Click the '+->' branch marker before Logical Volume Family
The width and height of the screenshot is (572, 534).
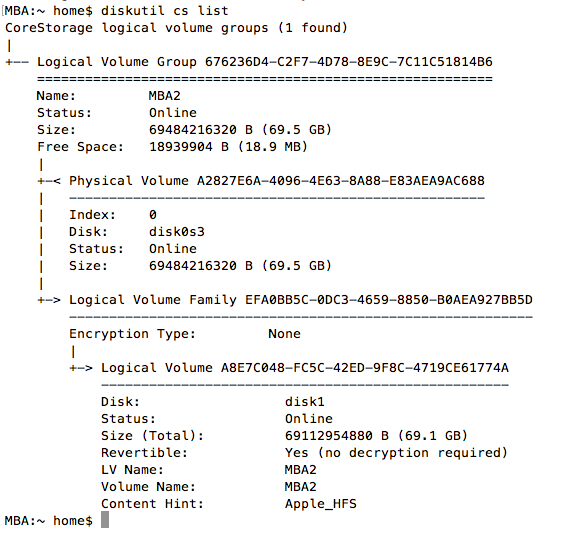click(x=49, y=300)
